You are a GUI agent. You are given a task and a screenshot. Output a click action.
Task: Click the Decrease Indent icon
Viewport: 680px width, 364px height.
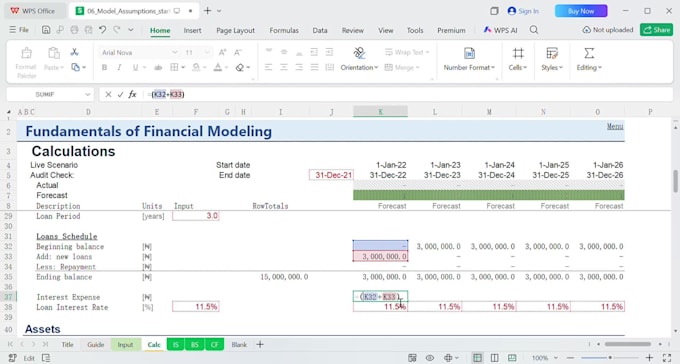coord(314,52)
